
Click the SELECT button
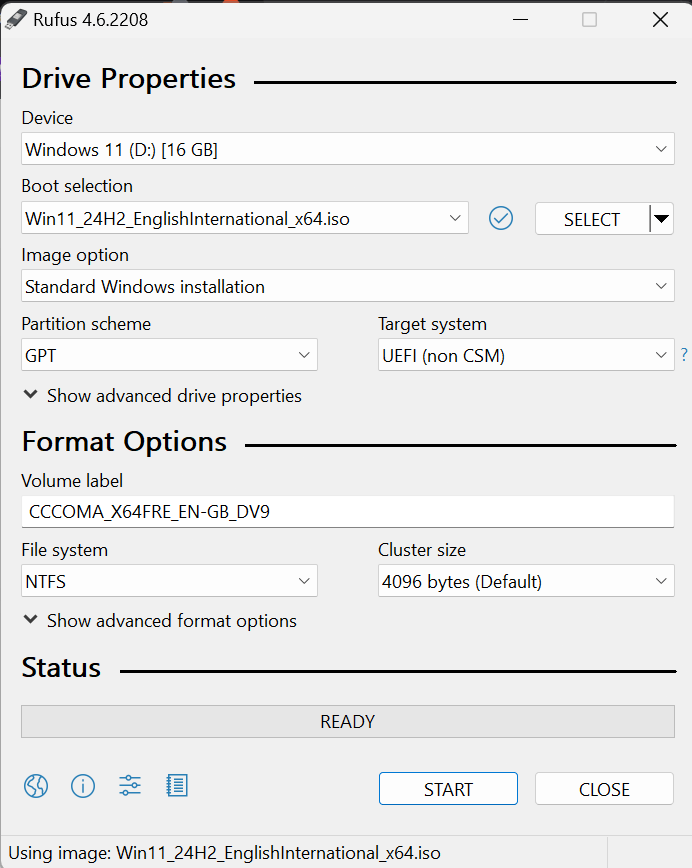592,219
